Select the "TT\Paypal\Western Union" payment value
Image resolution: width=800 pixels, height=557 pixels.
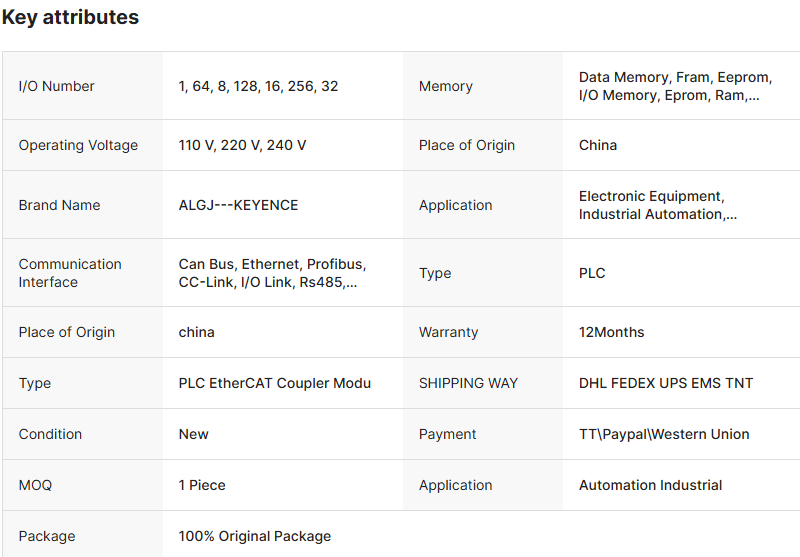tap(664, 434)
